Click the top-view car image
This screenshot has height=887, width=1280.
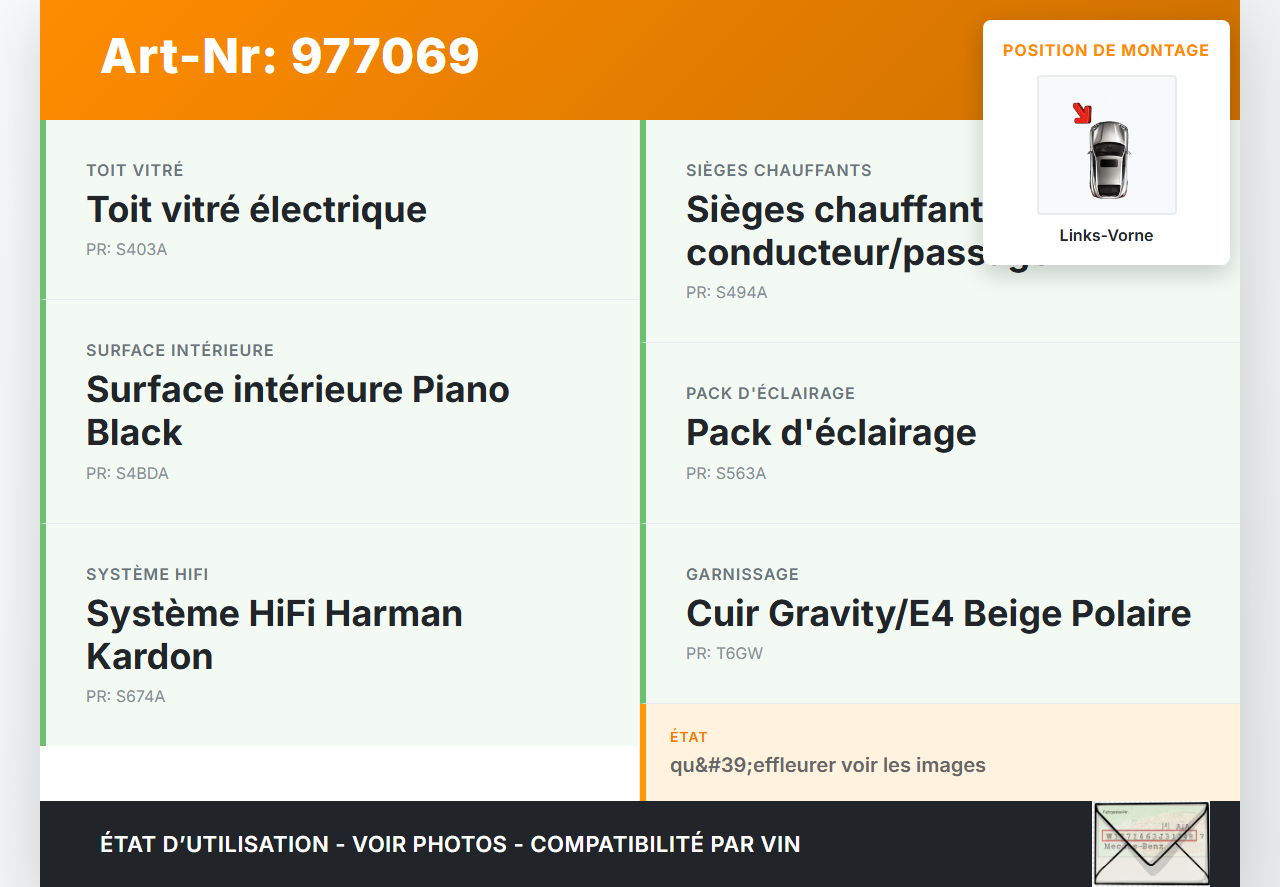[x=1108, y=159]
